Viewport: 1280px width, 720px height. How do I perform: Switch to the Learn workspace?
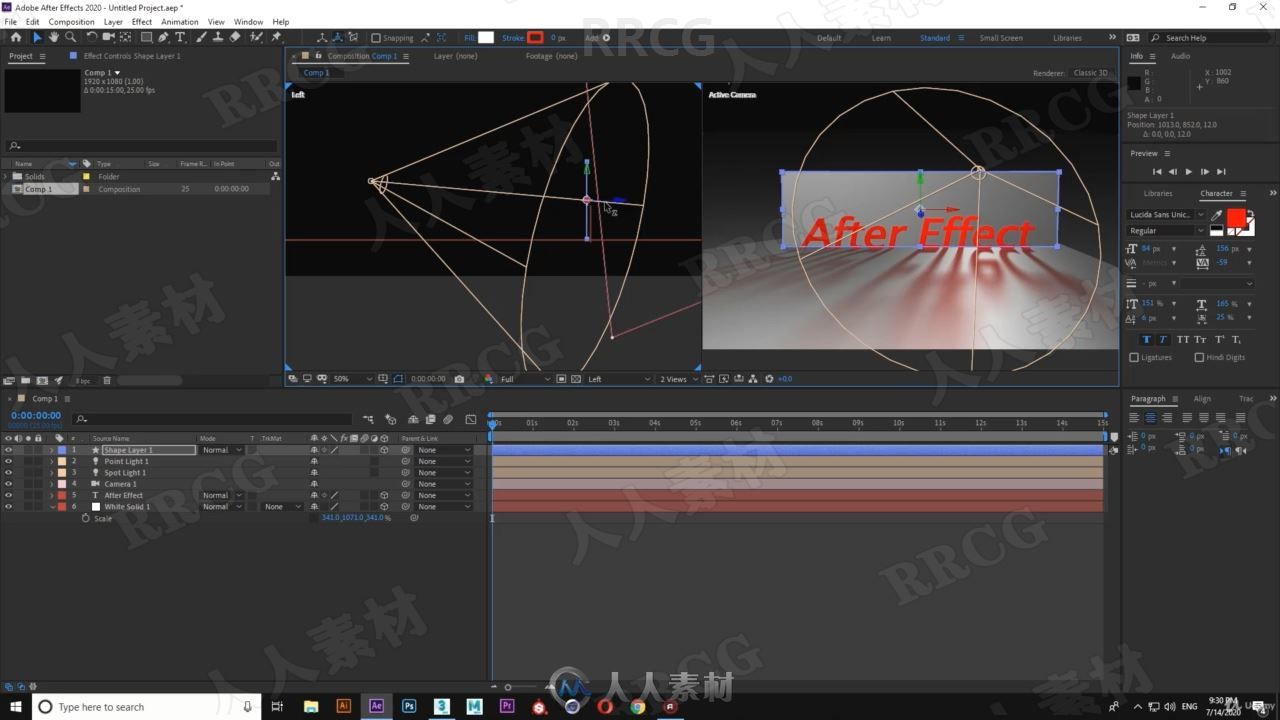(881, 38)
